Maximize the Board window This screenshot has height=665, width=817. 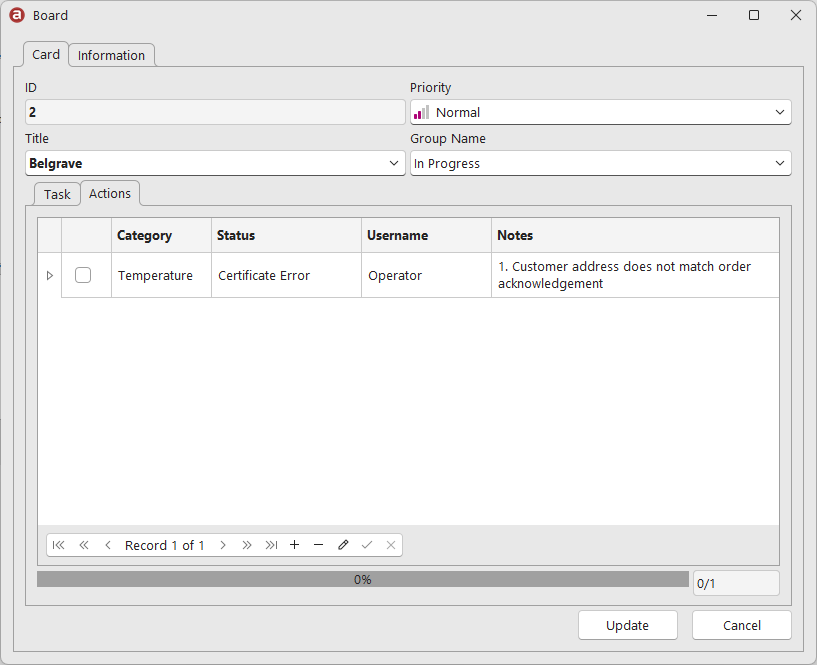coord(754,15)
